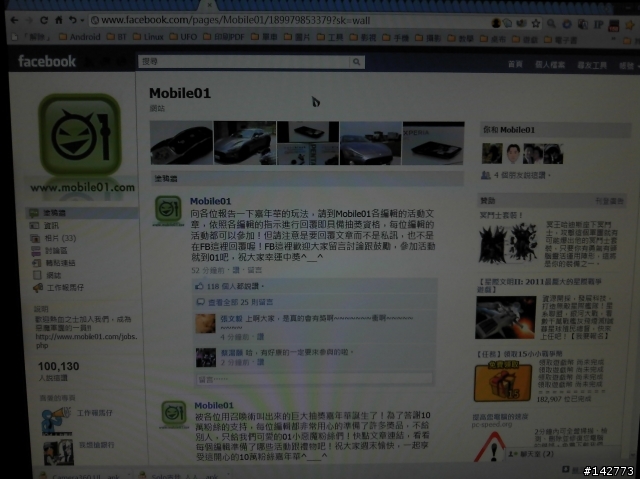
Task: Open the XPERIA phone photo thumbnail
Action: (433, 144)
